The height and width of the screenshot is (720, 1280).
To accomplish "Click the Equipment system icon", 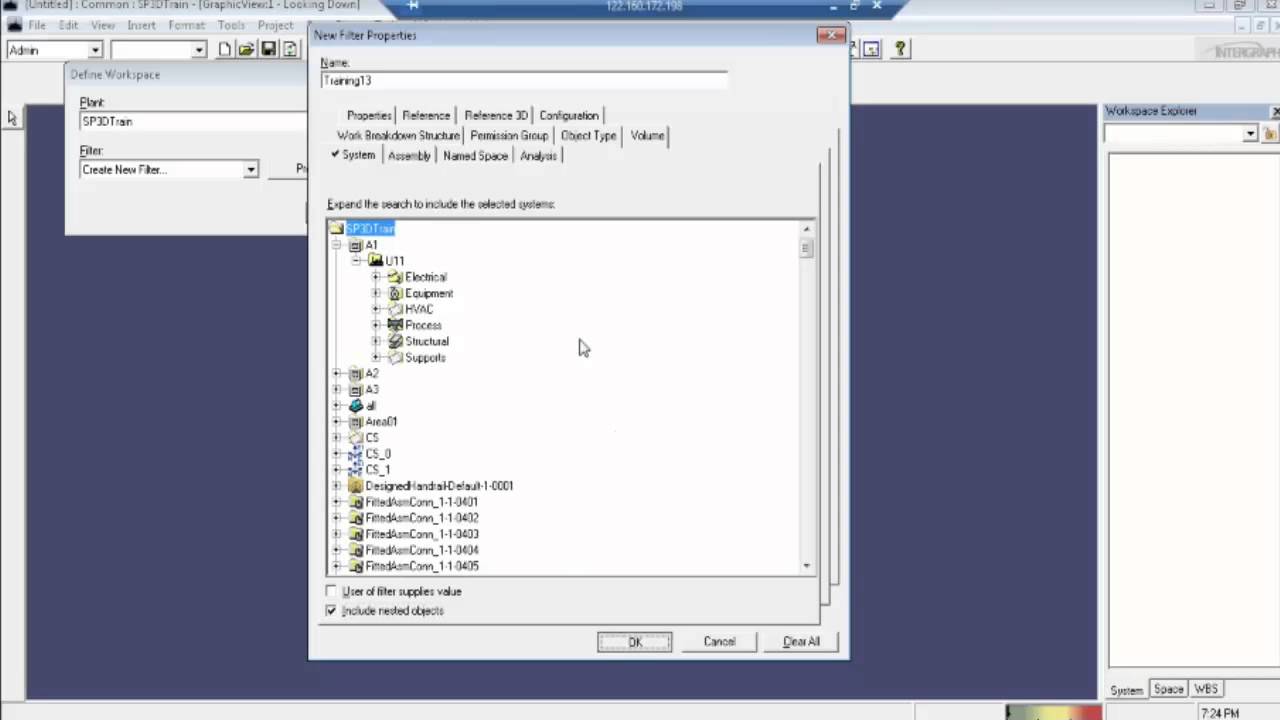I will (395, 293).
